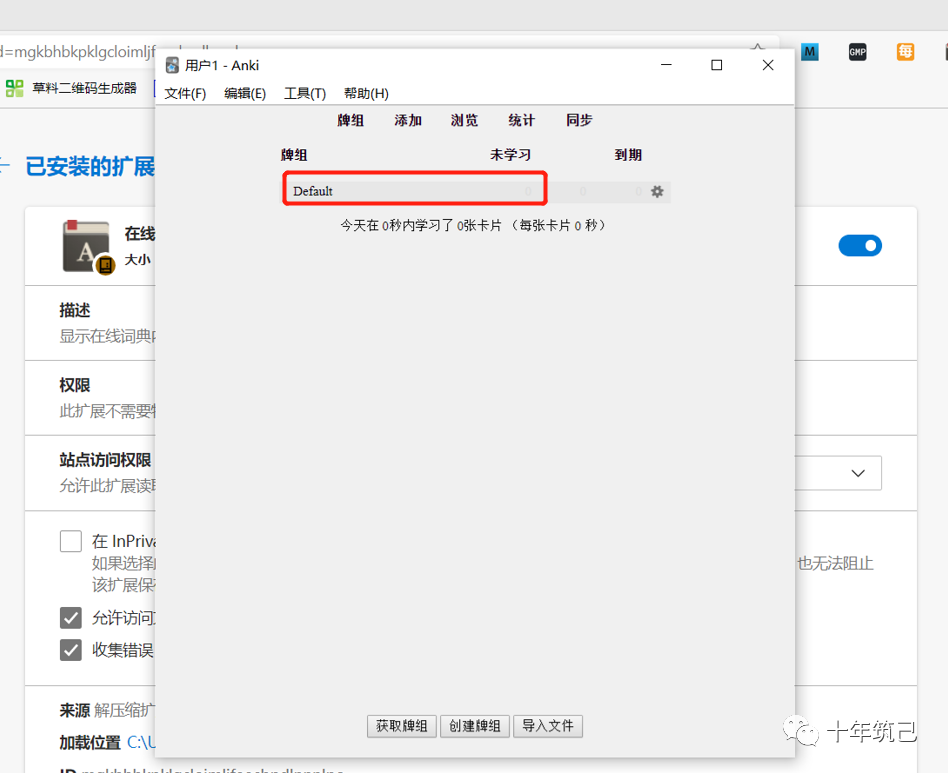The width and height of the screenshot is (948, 773).
Task: Maximize the Anki window
Action: [x=716, y=65]
